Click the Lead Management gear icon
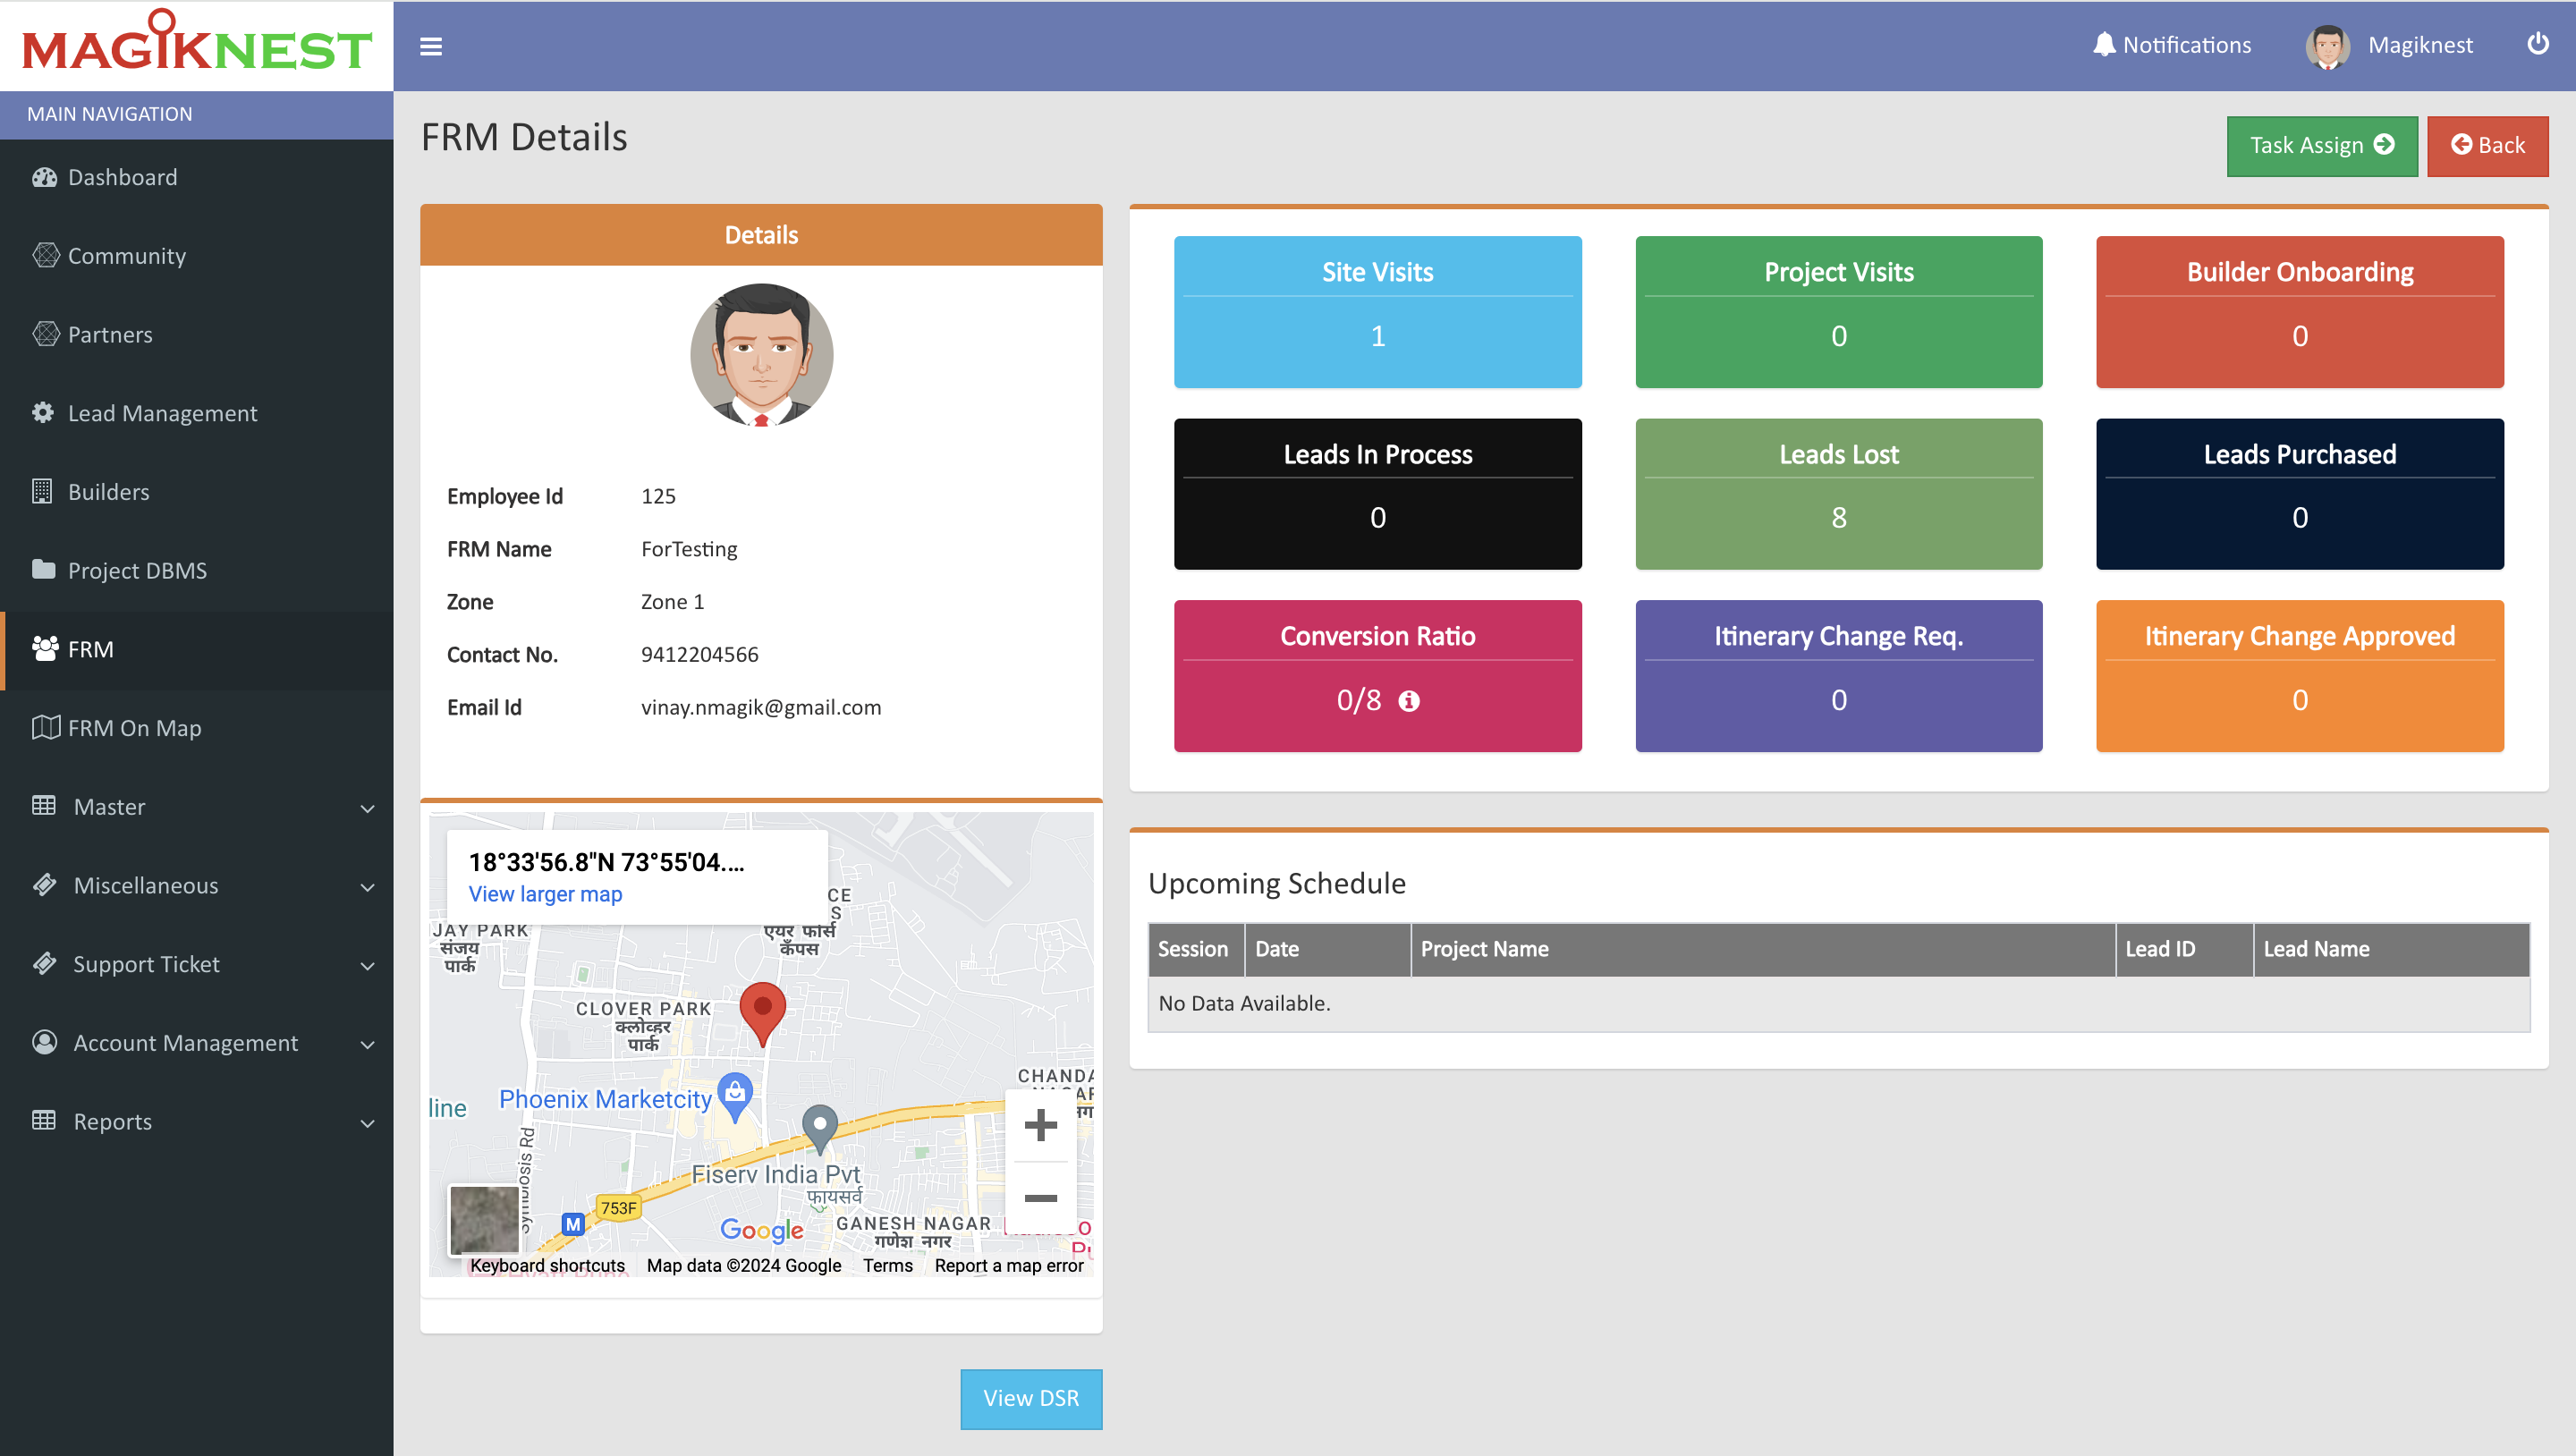Screen dimensions: 2576x1456 tap(43, 412)
